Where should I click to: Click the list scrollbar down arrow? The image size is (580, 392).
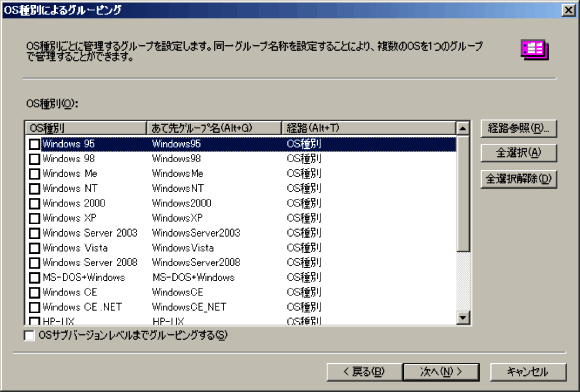pyautogui.click(x=463, y=317)
